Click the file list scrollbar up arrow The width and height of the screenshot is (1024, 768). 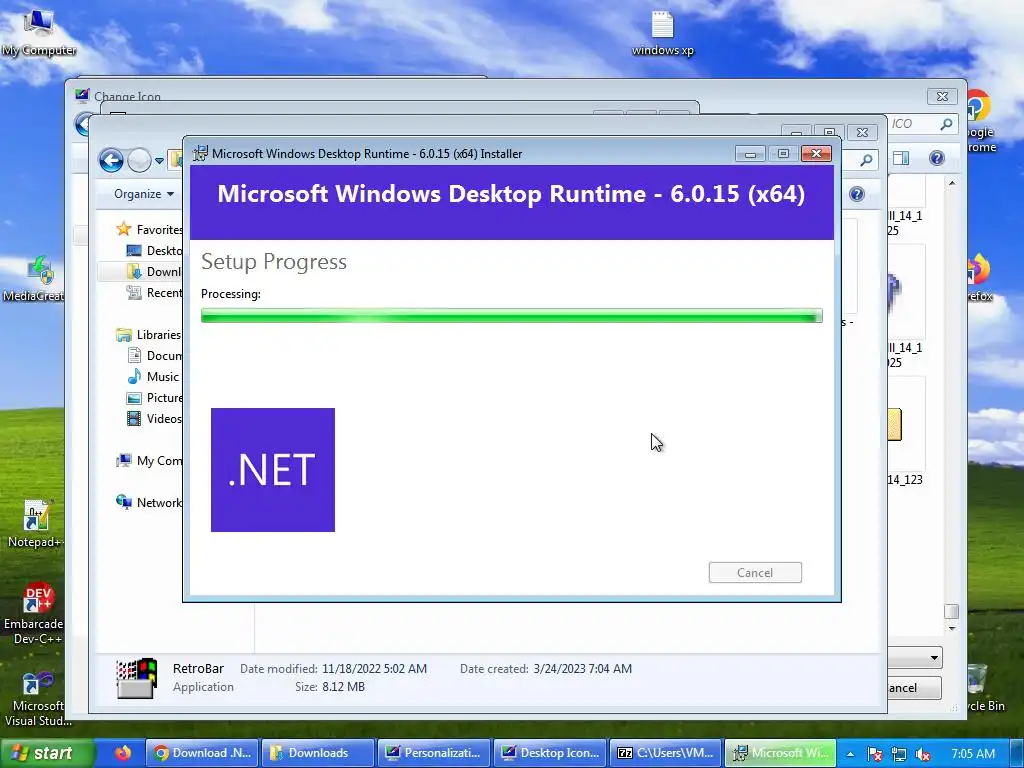point(952,184)
